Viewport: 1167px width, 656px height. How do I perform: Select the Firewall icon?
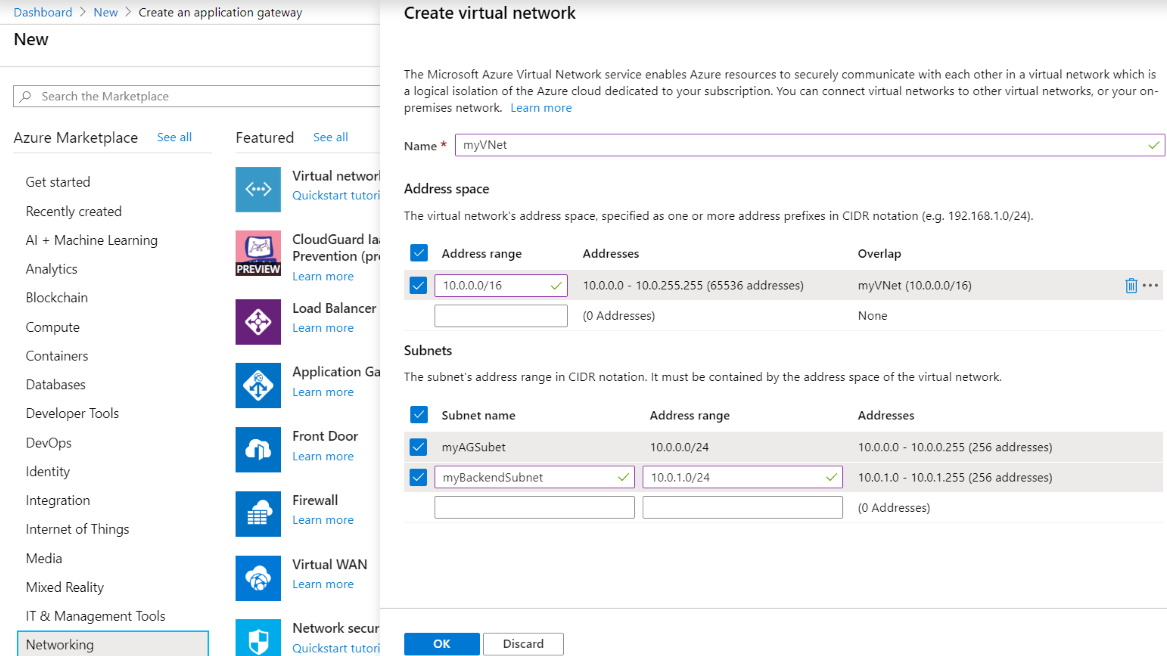tap(258, 513)
